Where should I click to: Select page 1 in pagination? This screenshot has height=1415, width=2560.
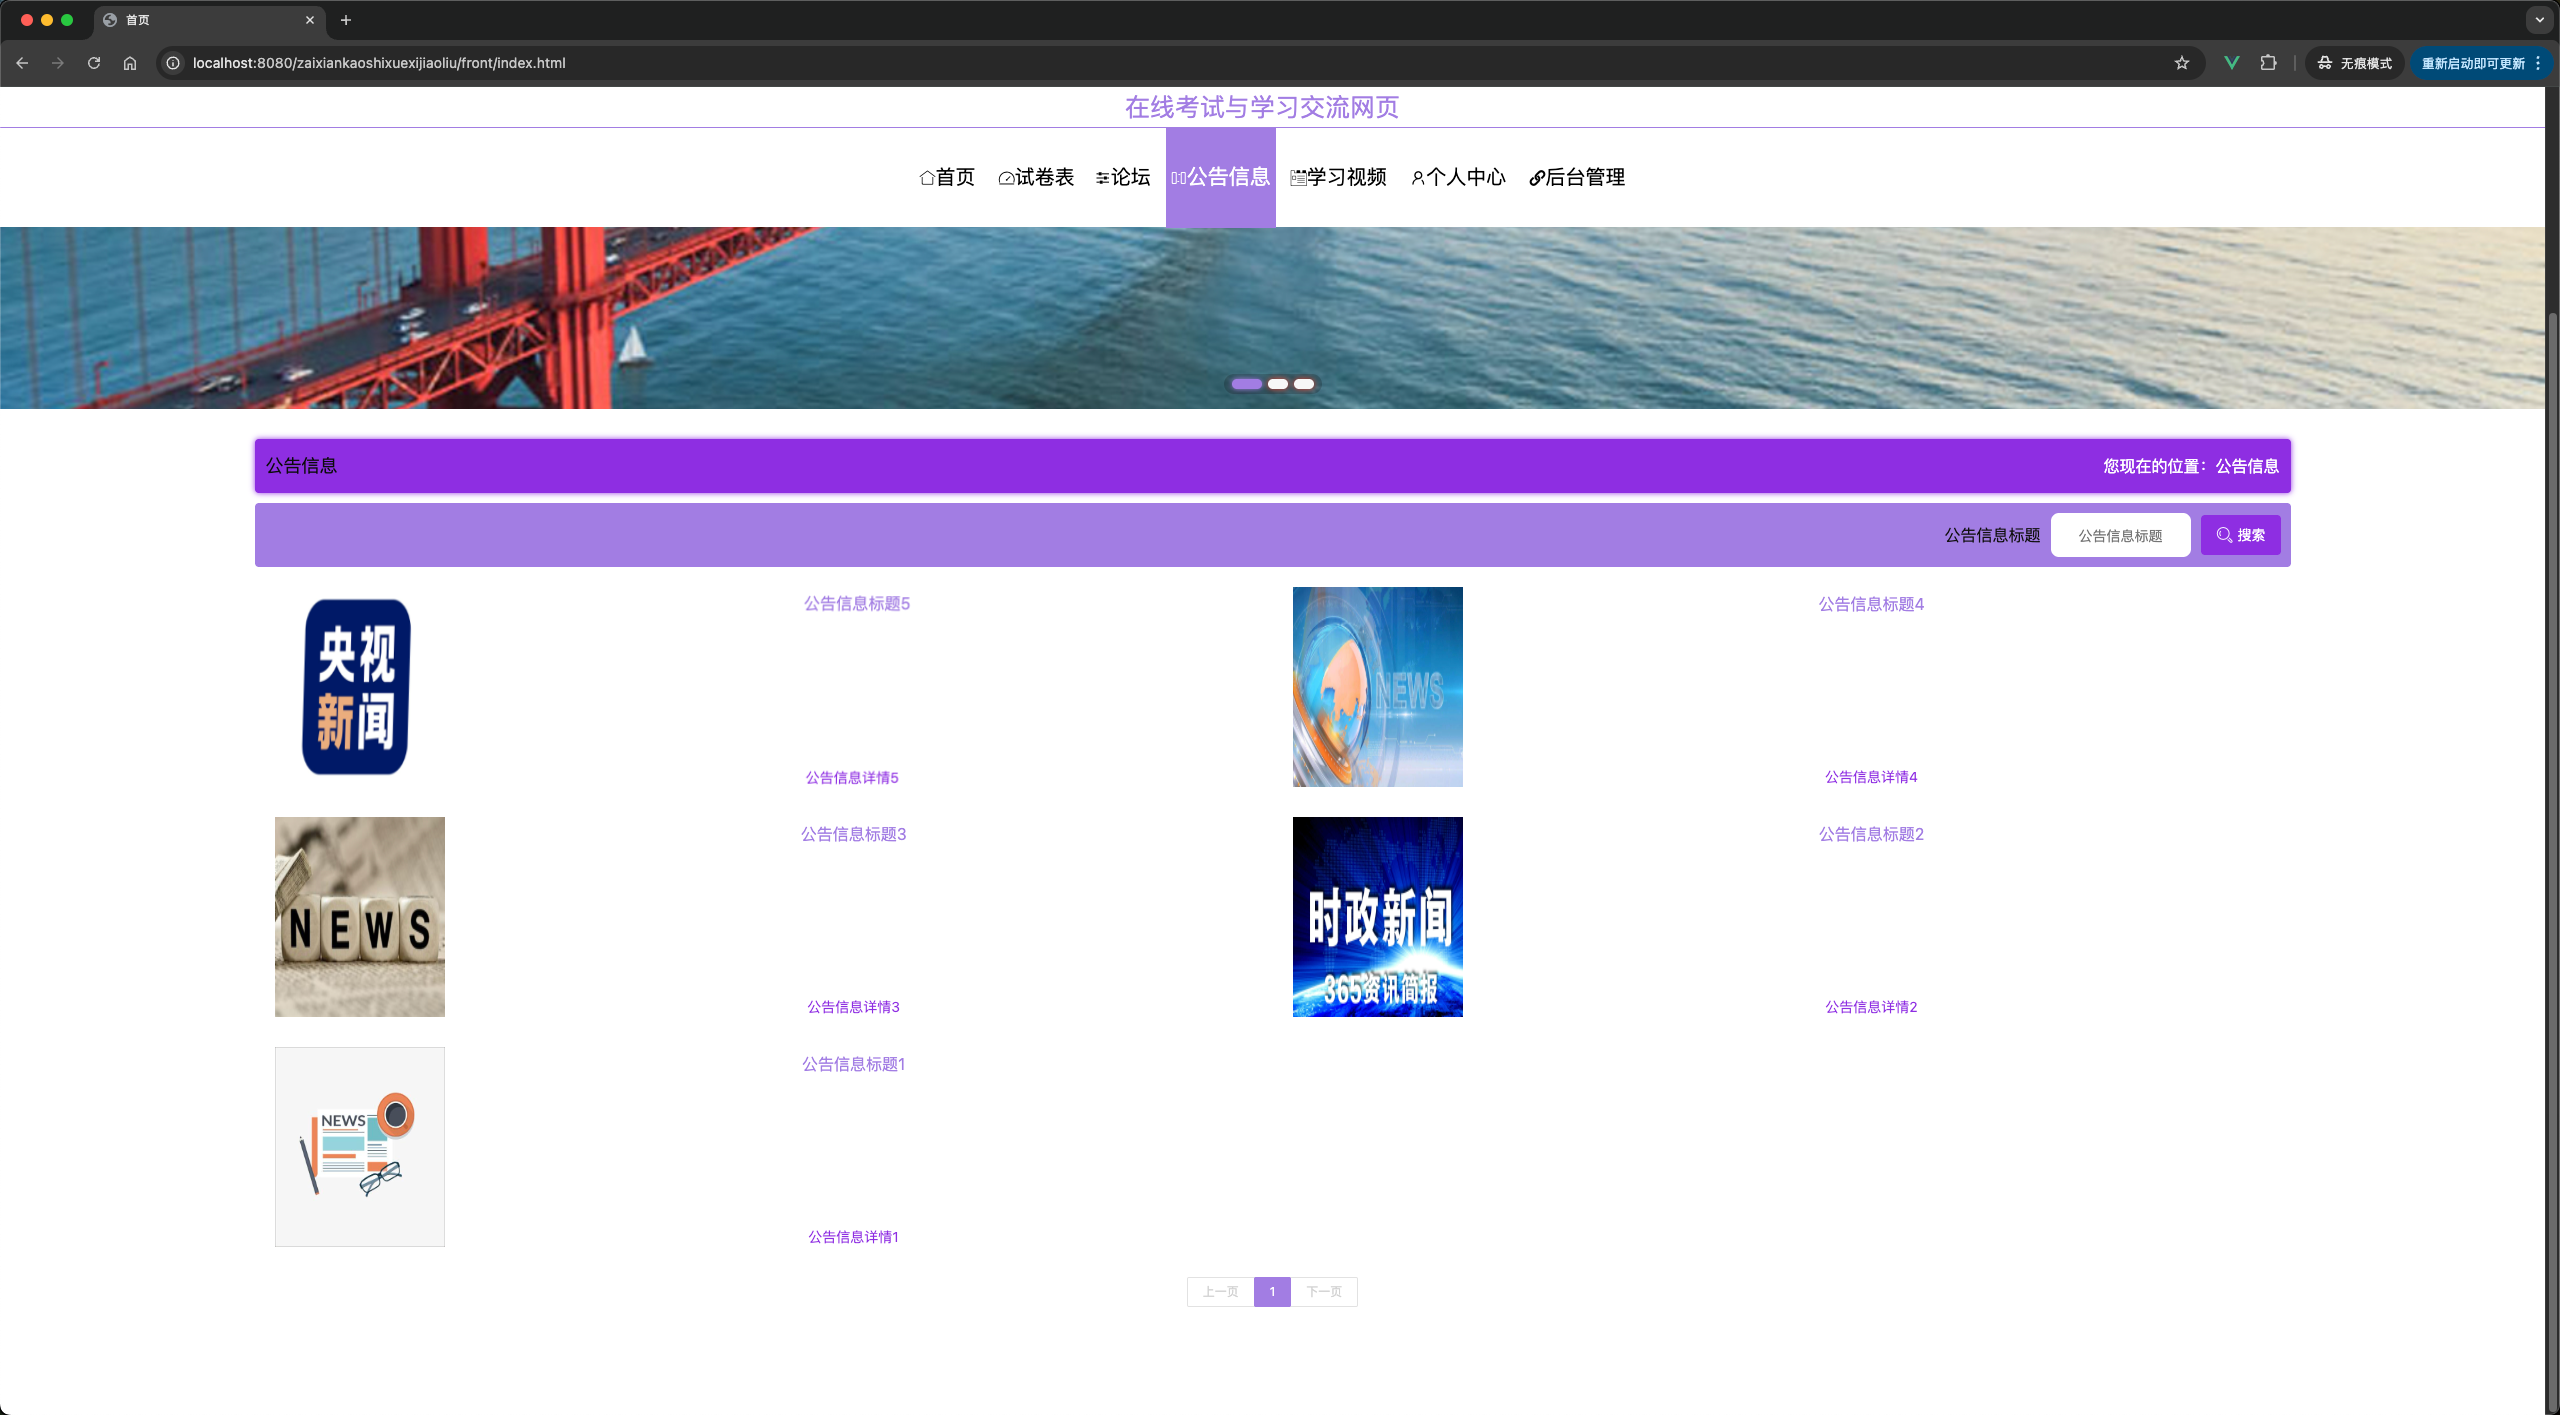pos(1272,1292)
